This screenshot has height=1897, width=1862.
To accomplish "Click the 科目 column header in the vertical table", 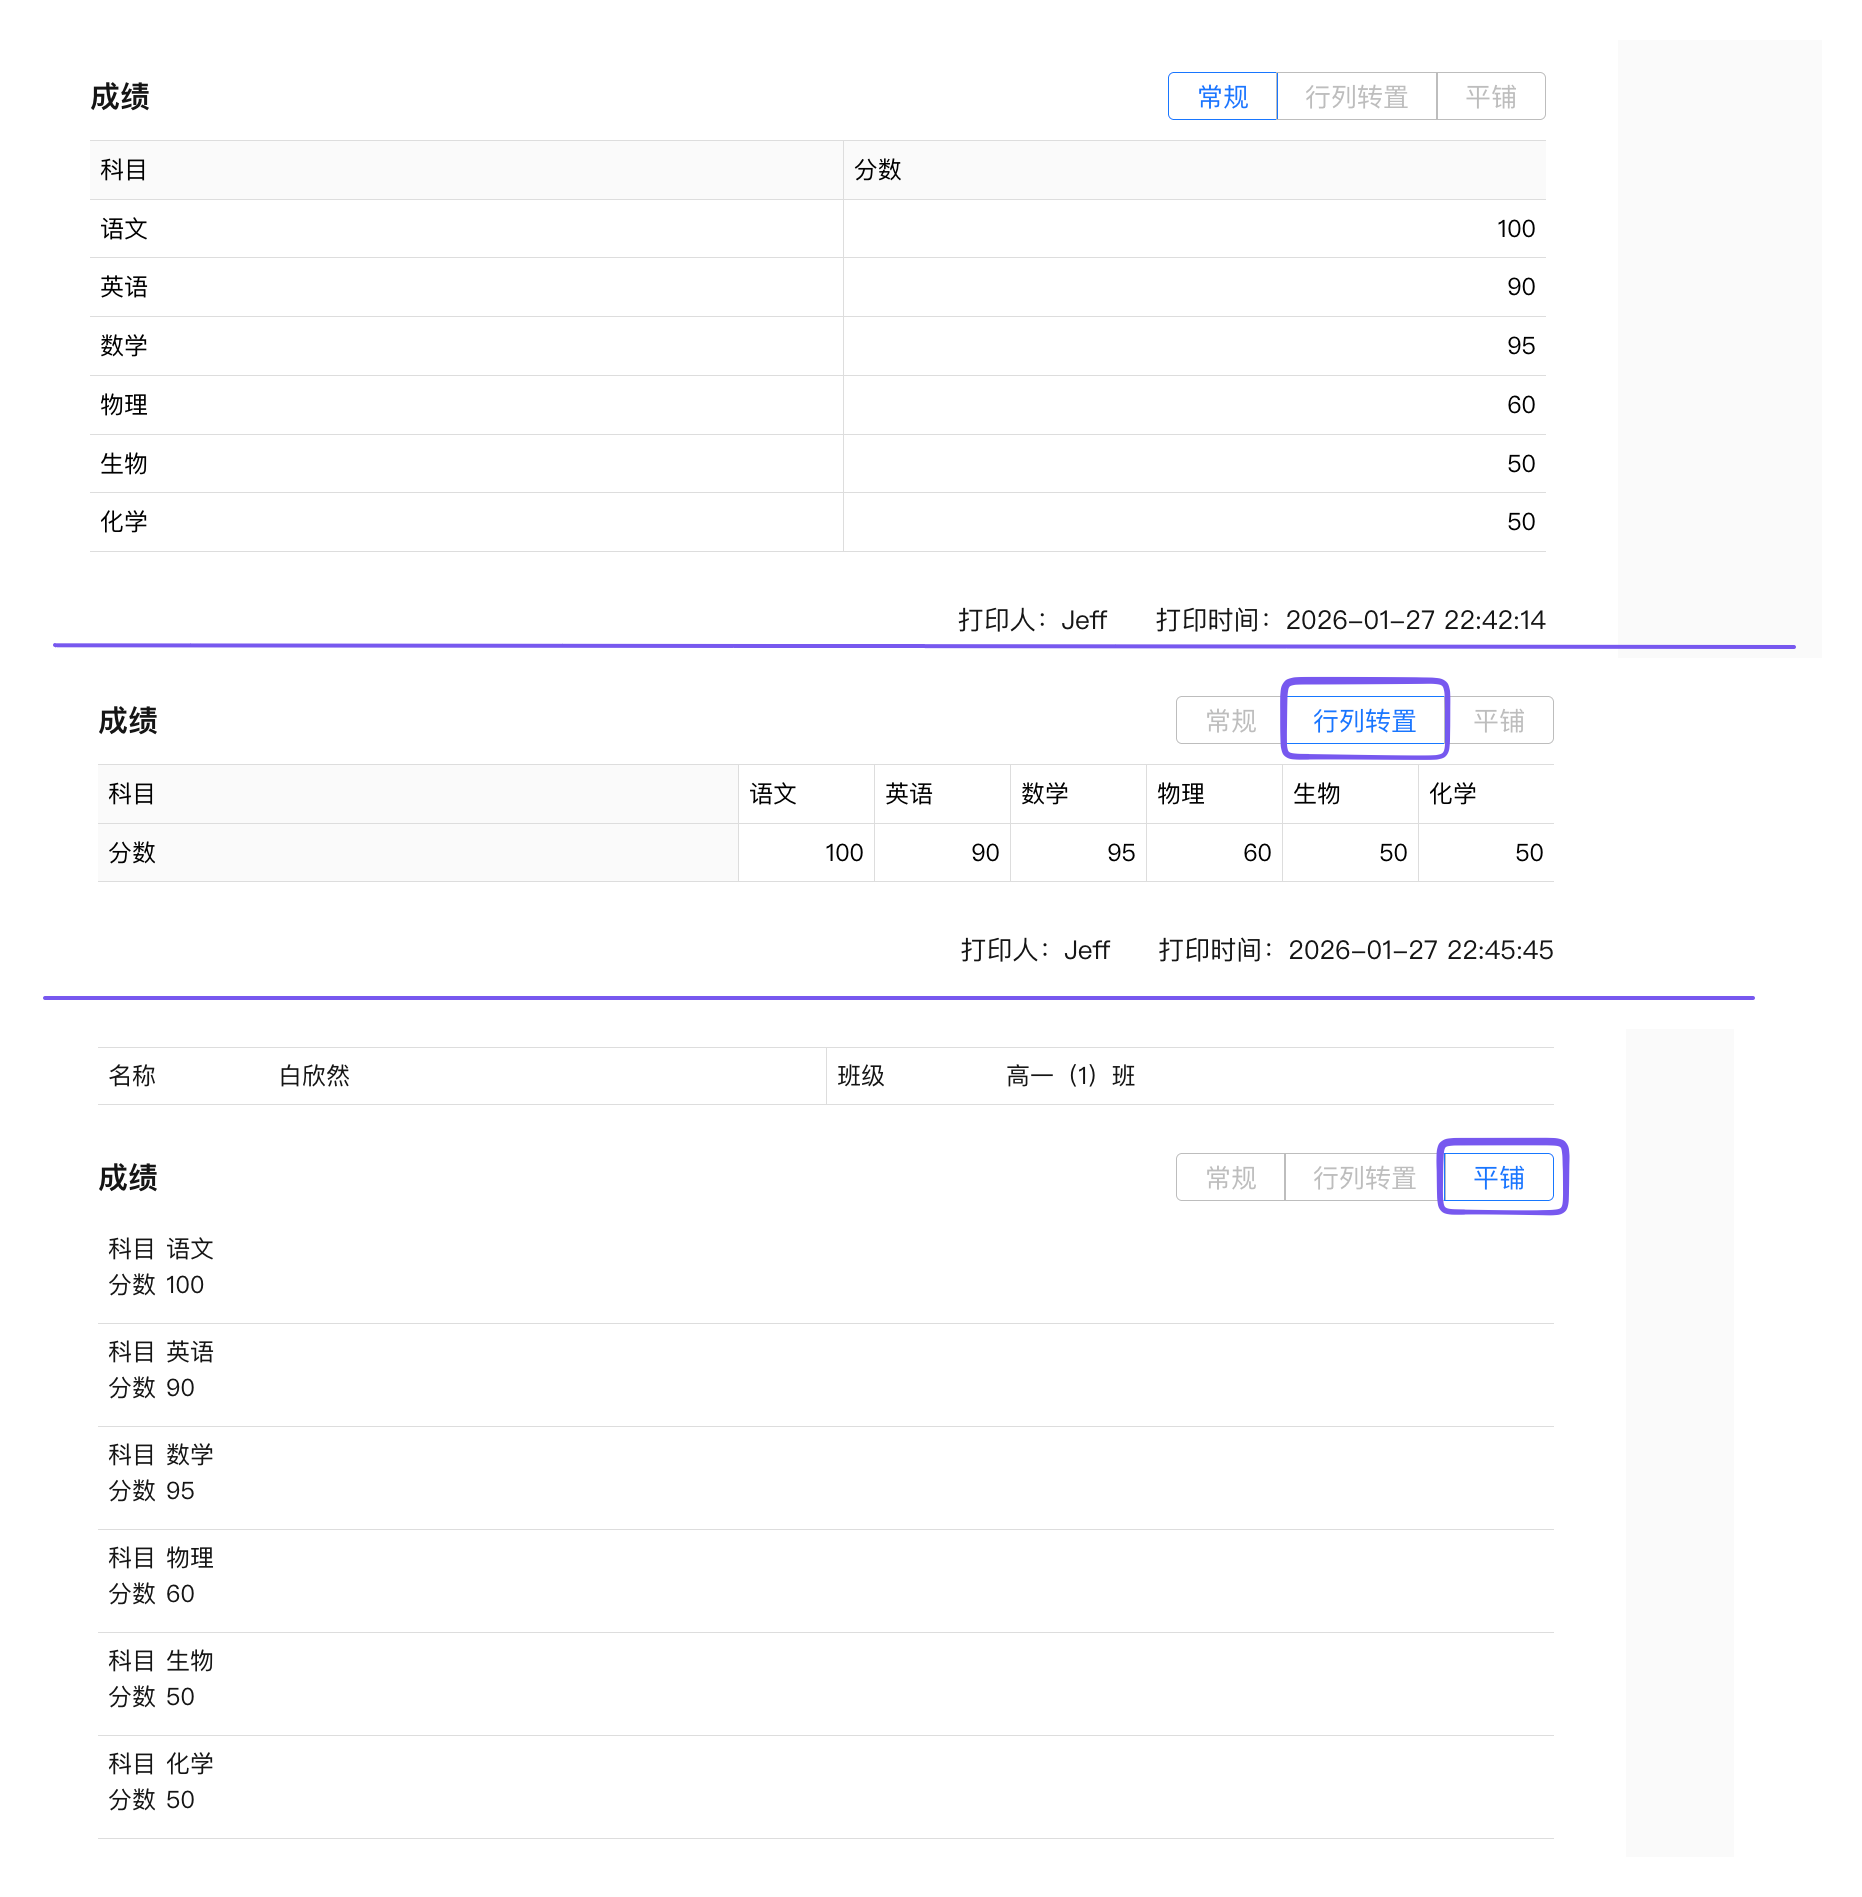I will 124,170.
